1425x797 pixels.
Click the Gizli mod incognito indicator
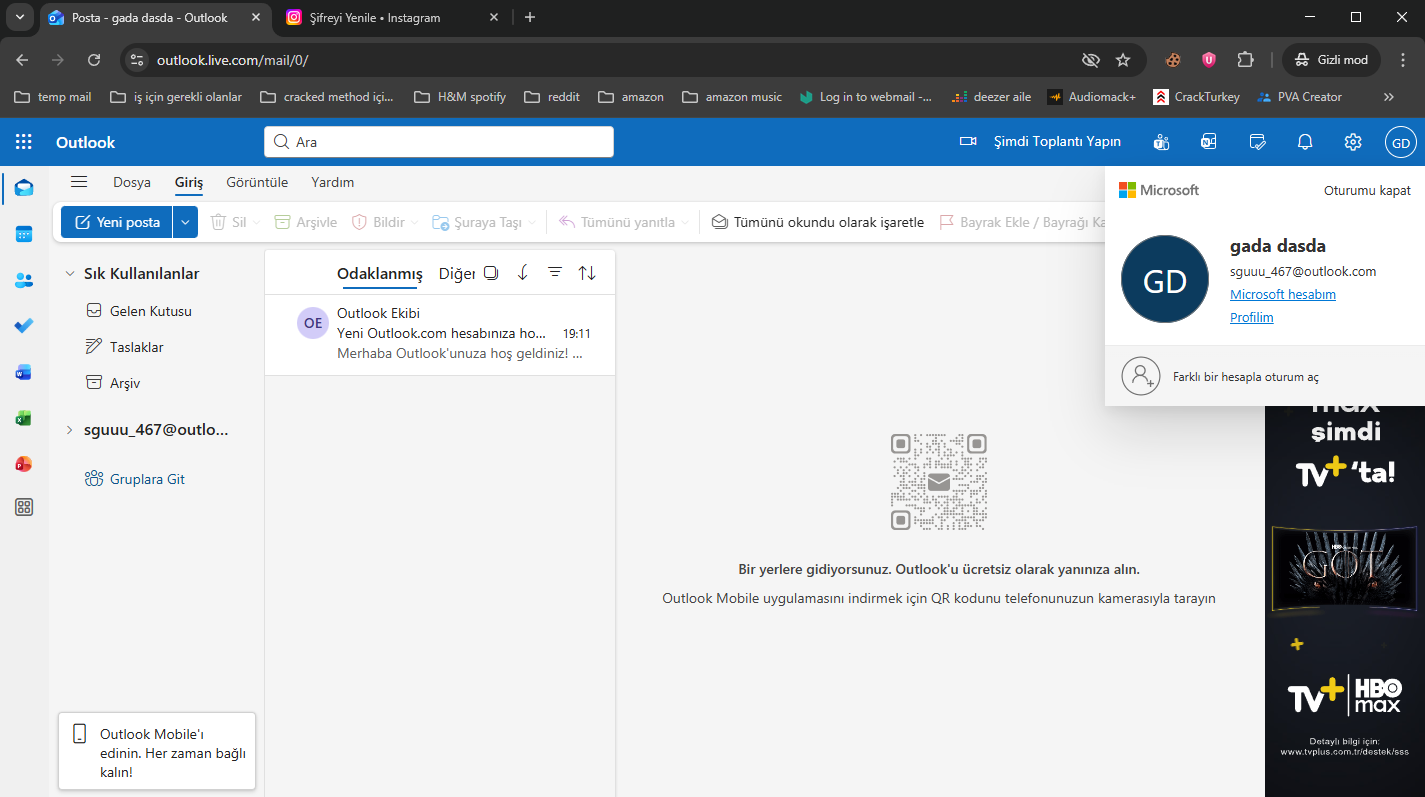[1331, 60]
